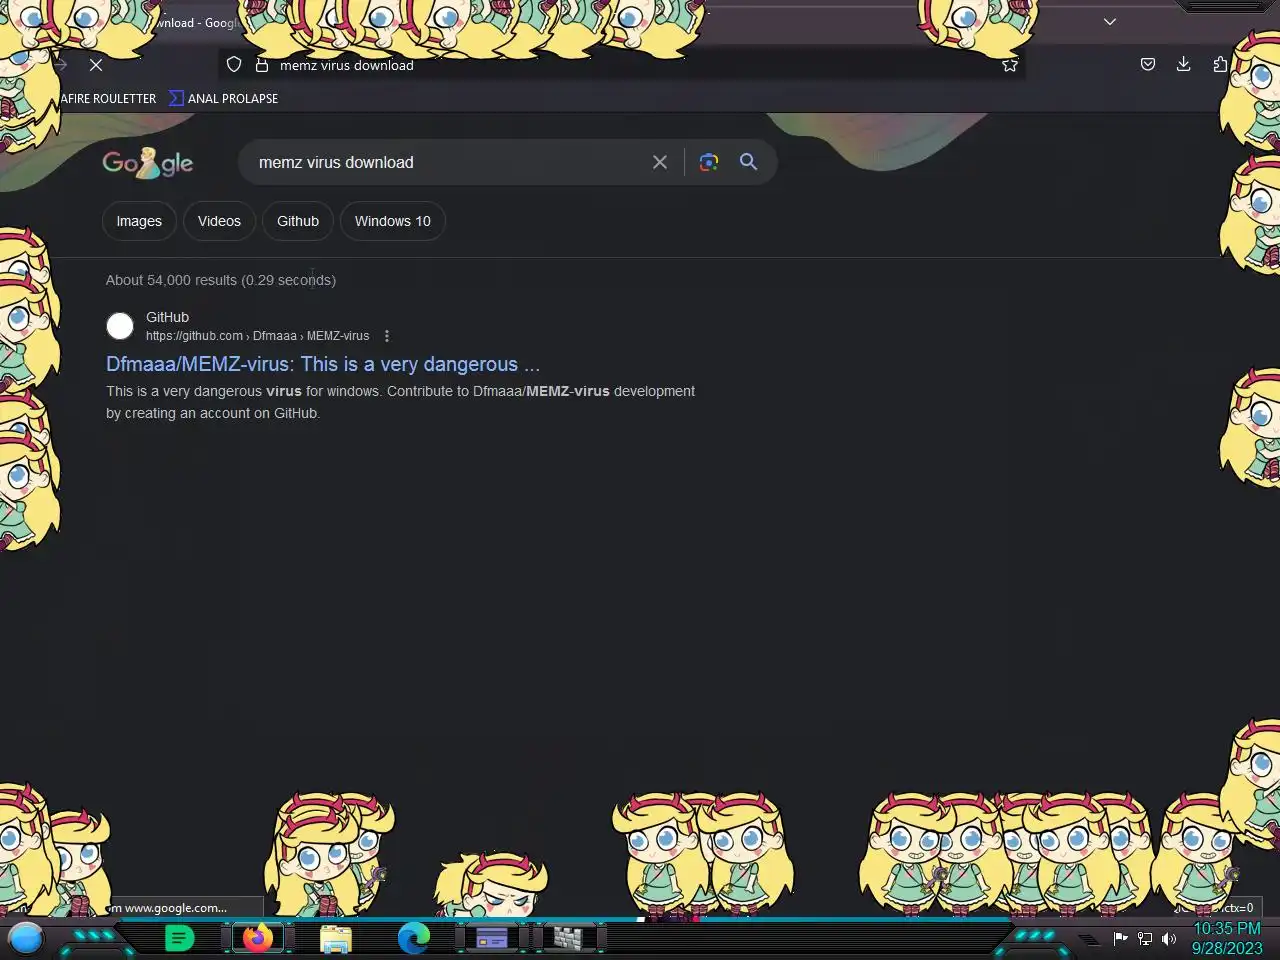The width and height of the screenshot is (1280, 960).
Task: Click the About 54,000 results text
Action: click(x=221, y=280)
